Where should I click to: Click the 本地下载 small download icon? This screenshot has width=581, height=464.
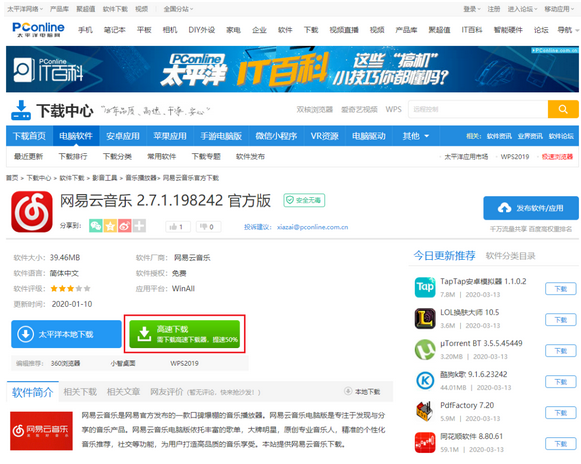348,391
